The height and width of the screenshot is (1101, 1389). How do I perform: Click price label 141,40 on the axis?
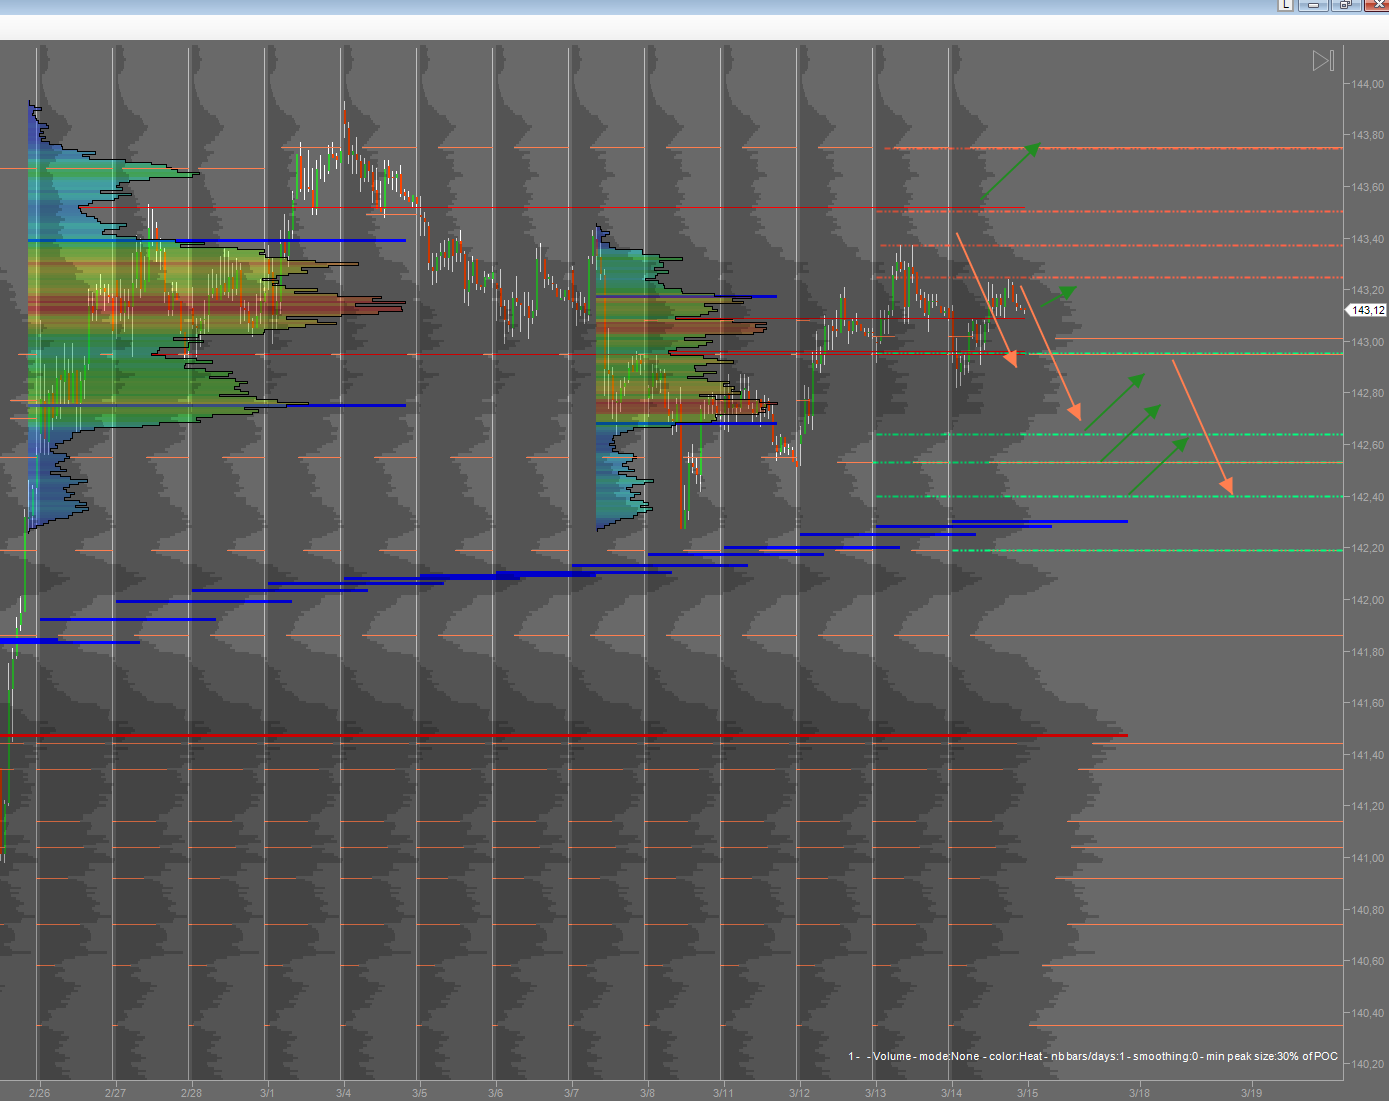tap(1368, 755)
